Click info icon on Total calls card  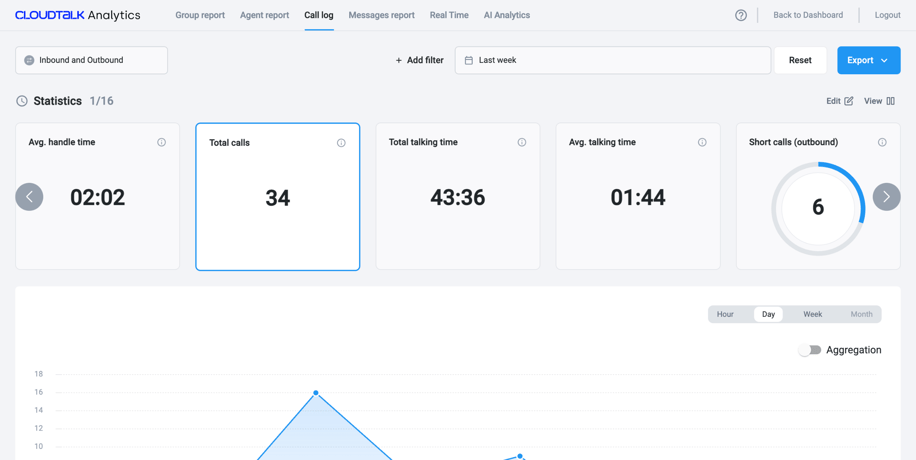(x=341, y=143)
